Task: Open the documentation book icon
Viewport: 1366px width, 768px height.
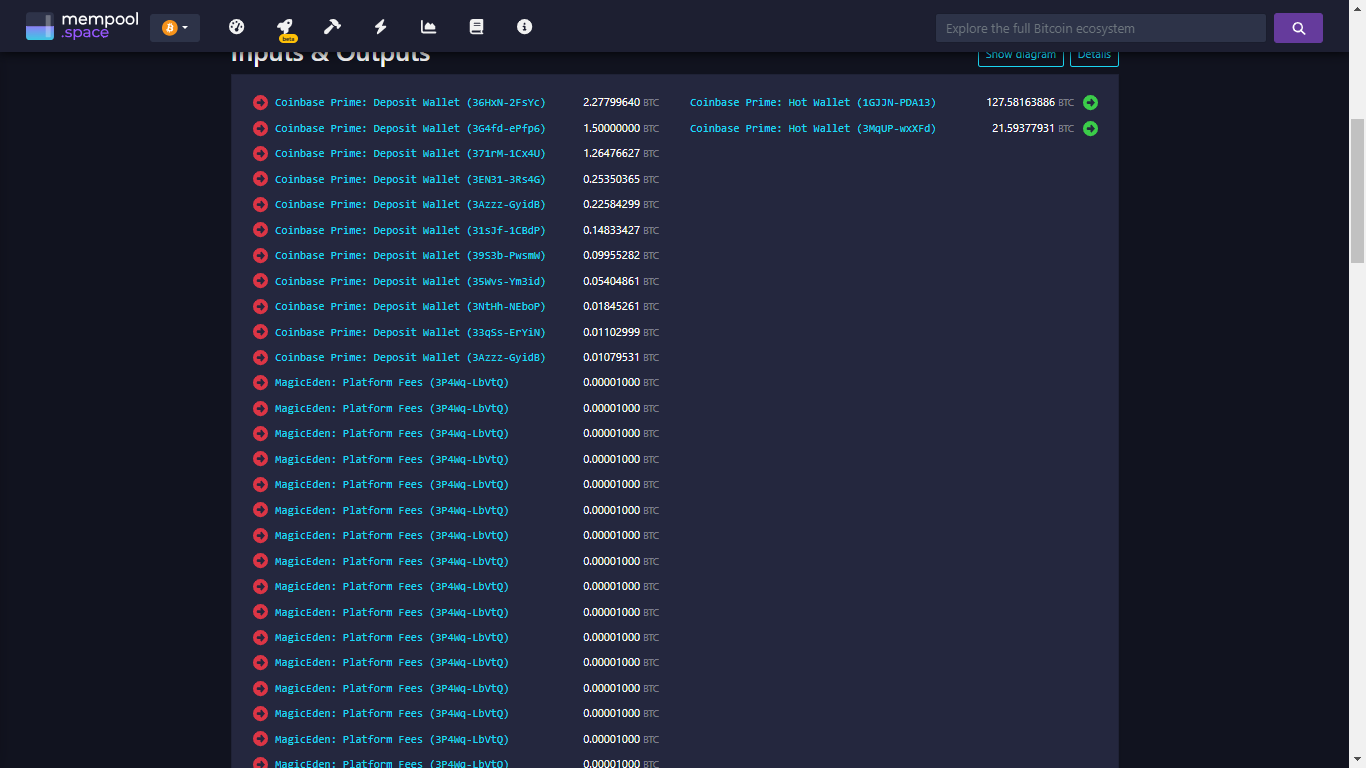Action: (x=476, y=27)
